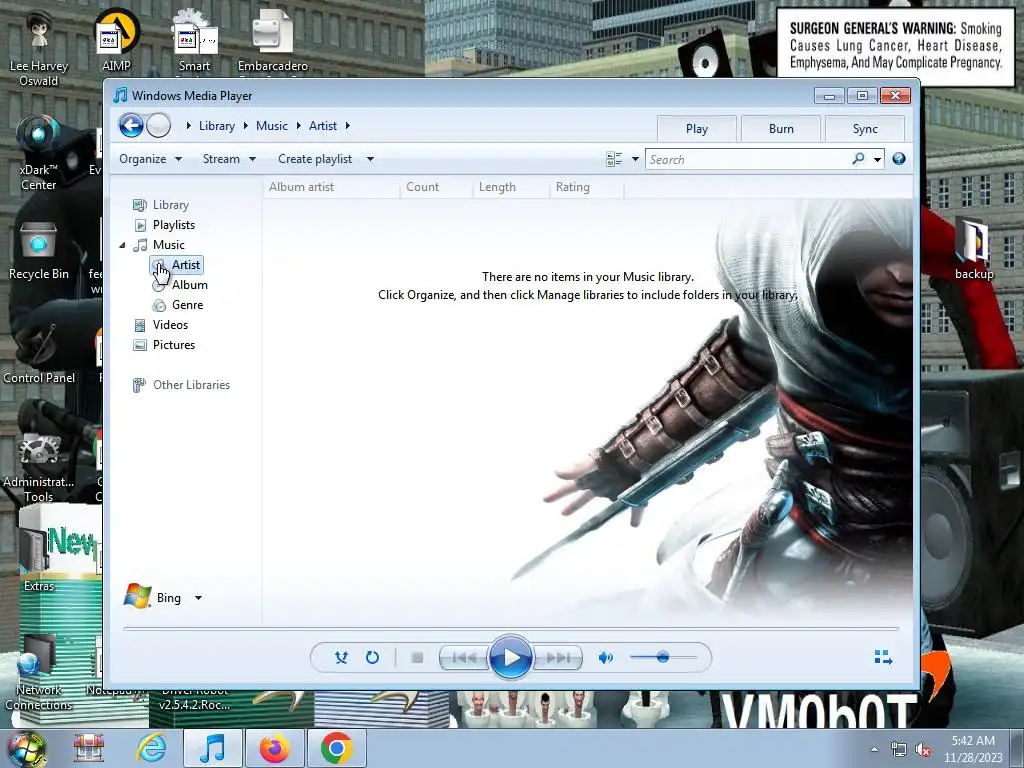Screen dimensions: 1024x768
Task: Sort by Count column
Action: pyautogui.click(x=436, y=187)
